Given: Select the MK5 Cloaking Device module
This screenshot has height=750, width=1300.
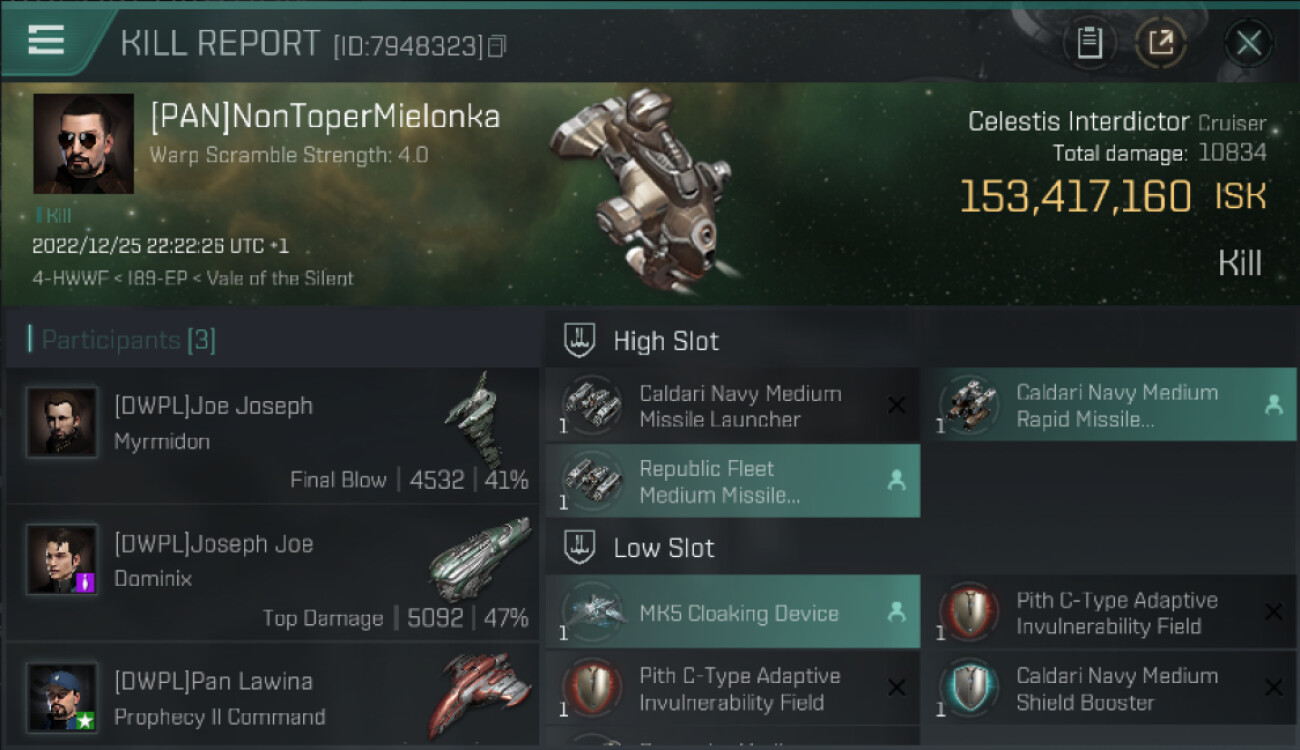Looking at the screenshot, I should (732, 613).
